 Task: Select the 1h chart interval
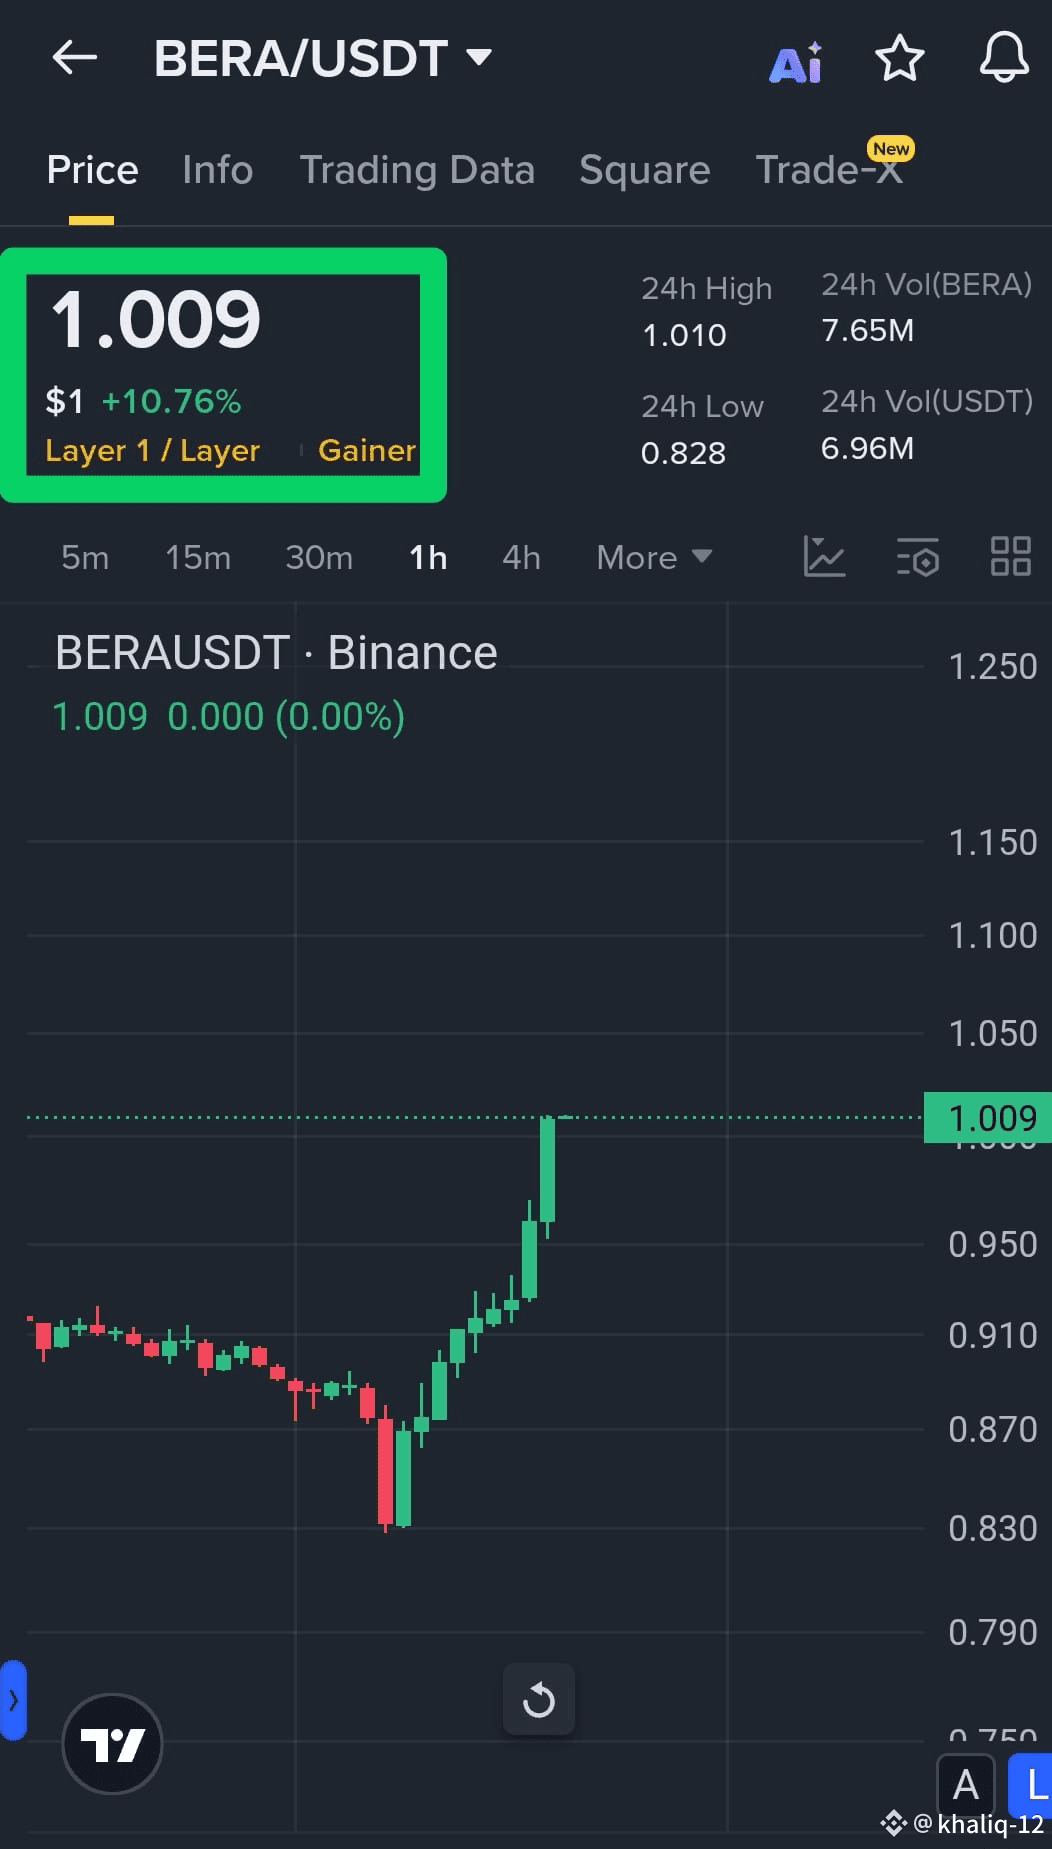pos(428,557)
